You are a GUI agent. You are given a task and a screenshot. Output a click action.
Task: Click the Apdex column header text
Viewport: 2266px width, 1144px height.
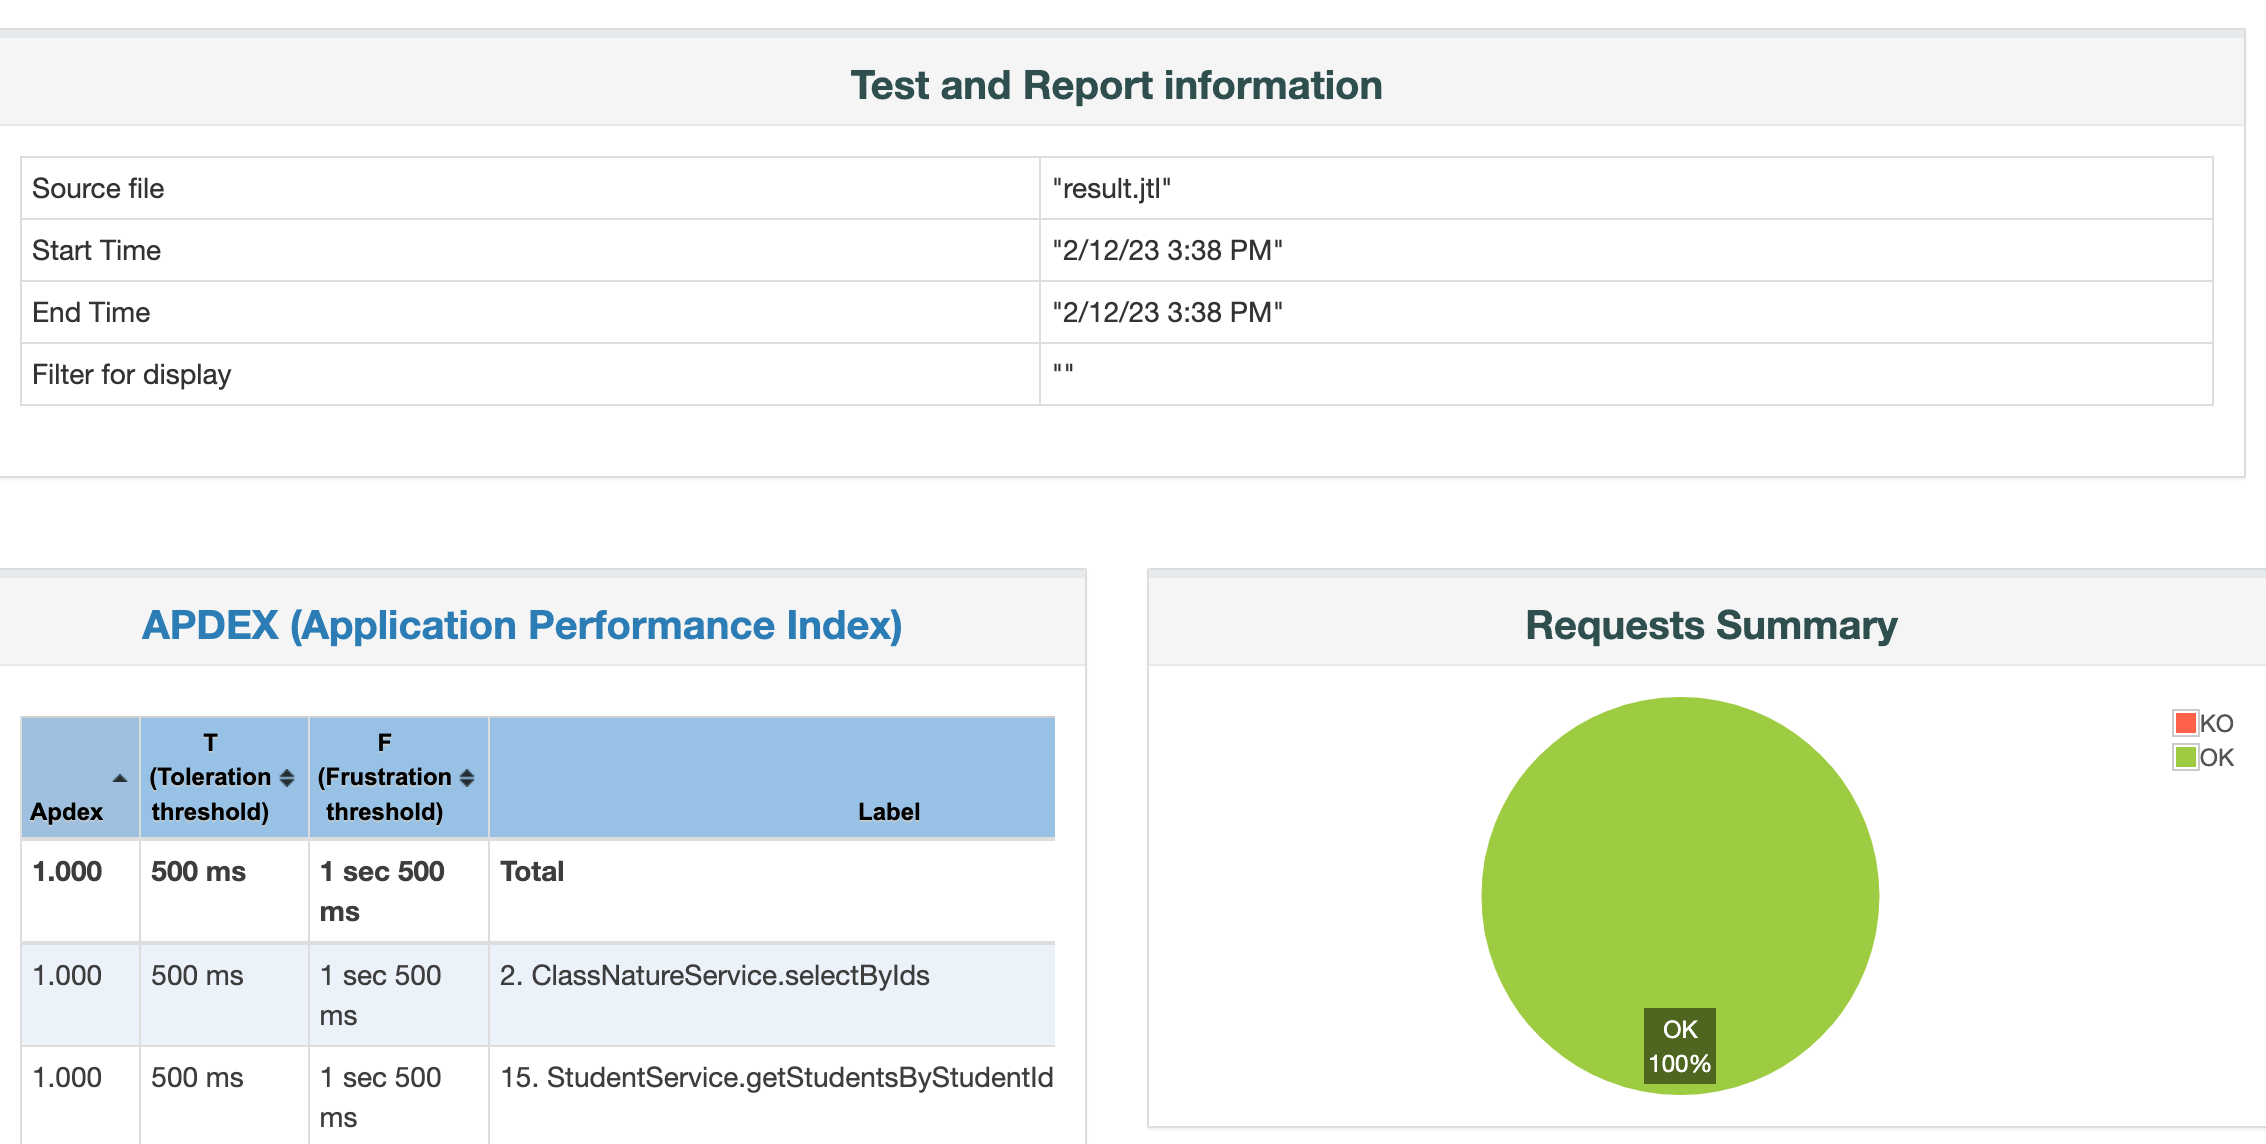66,811
